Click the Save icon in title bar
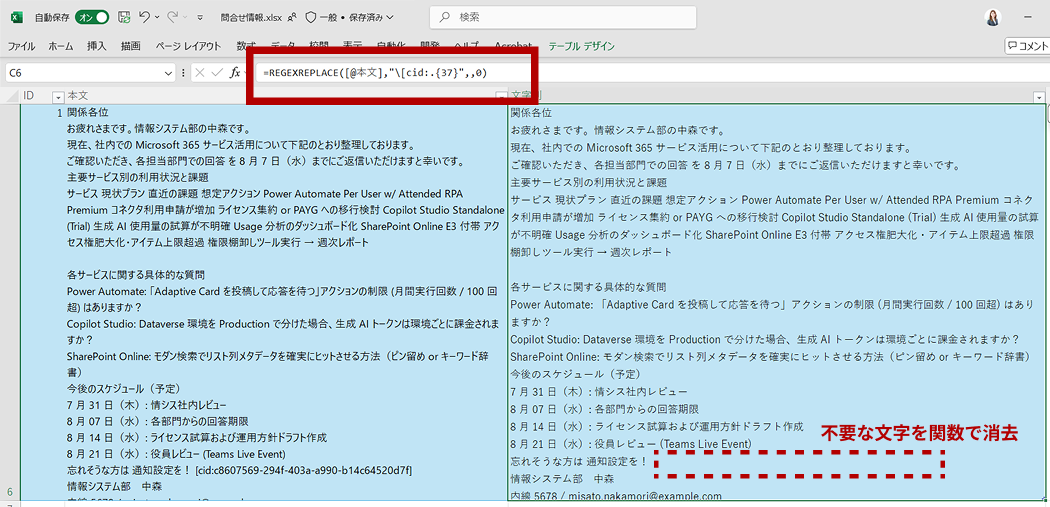 (124, 17)
